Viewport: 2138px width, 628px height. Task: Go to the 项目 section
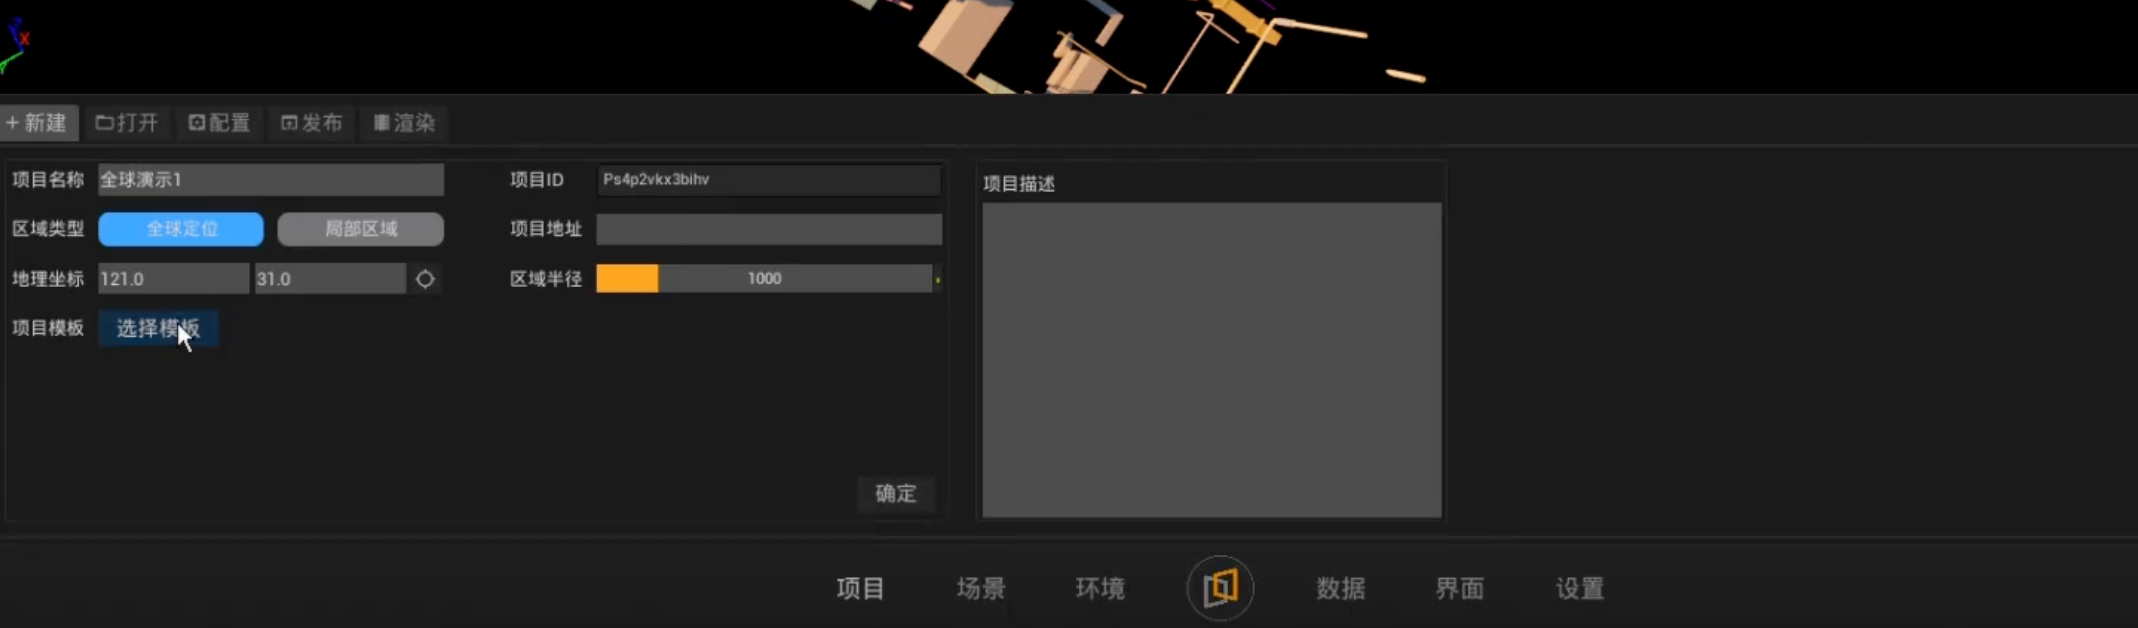(x=861, y=588)
